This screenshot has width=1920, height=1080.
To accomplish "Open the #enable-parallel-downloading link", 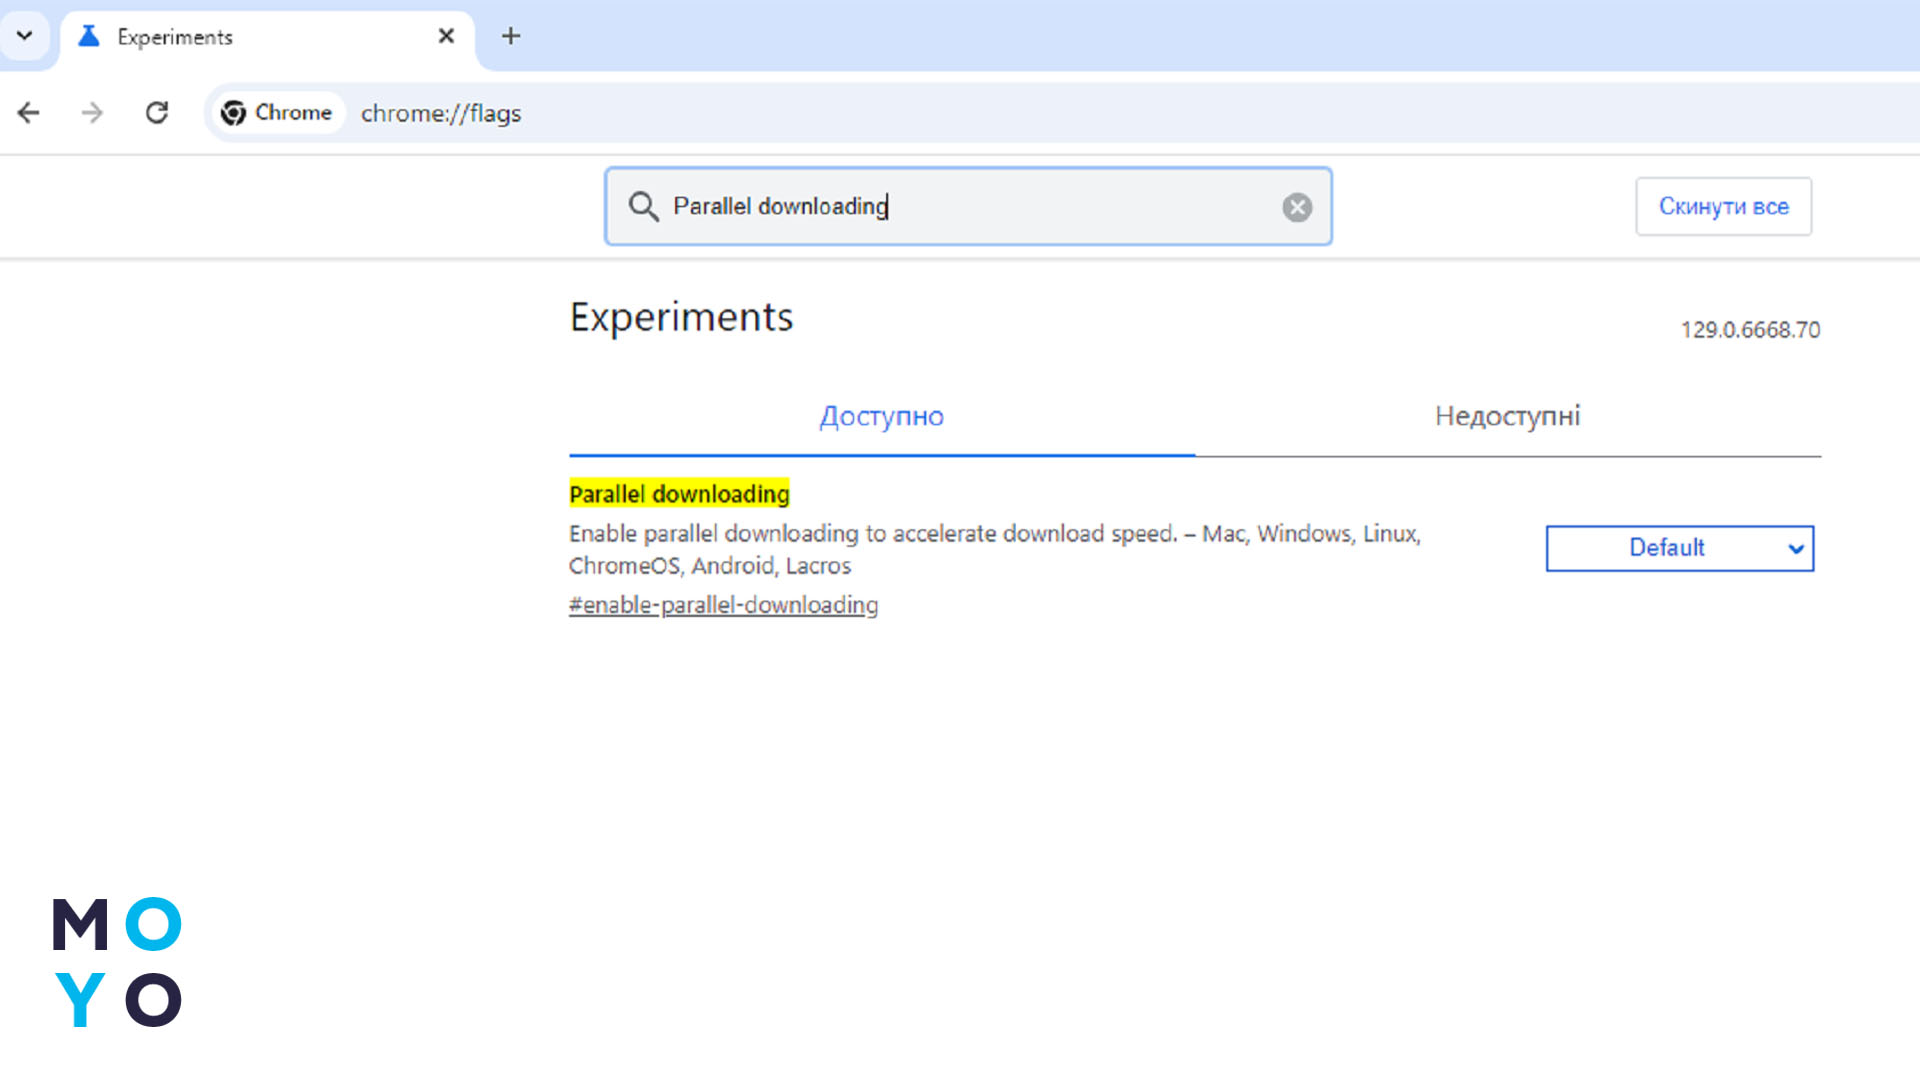I will [x=723, y=605].
